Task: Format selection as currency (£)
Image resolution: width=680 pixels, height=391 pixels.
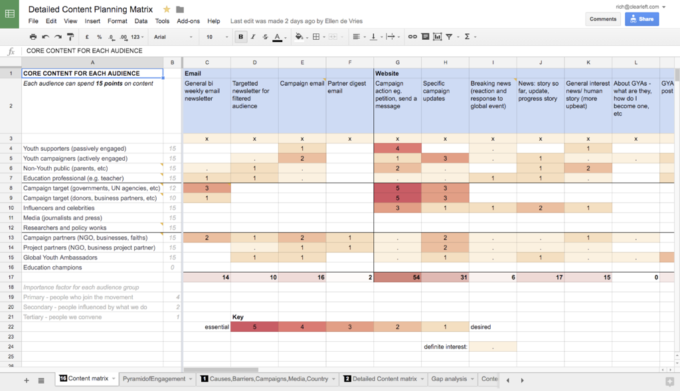Action: pyautogui.click(x=87, y=37)
